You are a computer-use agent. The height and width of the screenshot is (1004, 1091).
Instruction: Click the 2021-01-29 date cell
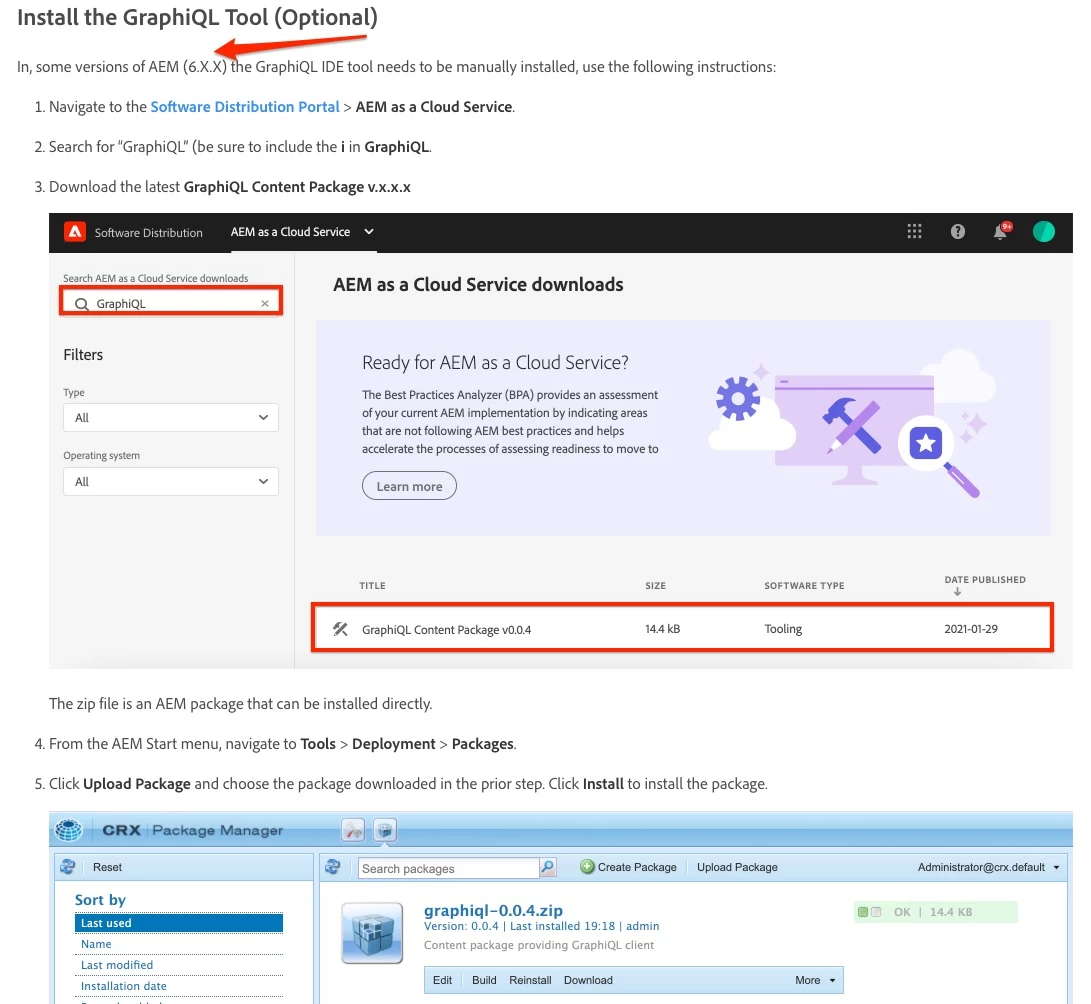tap(971, 629)
